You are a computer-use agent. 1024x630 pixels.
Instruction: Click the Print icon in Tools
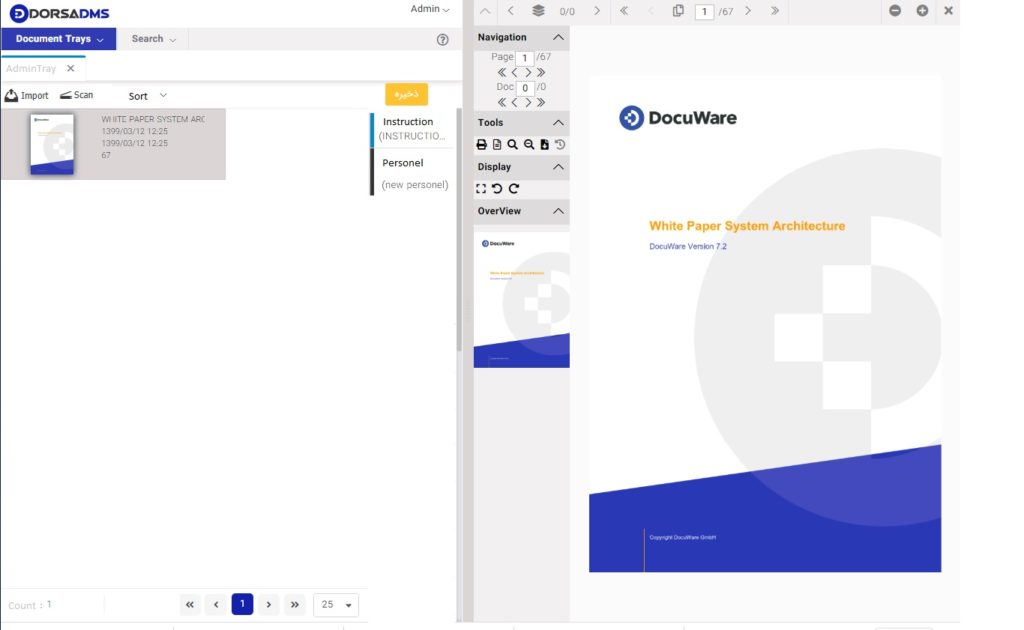481,144
